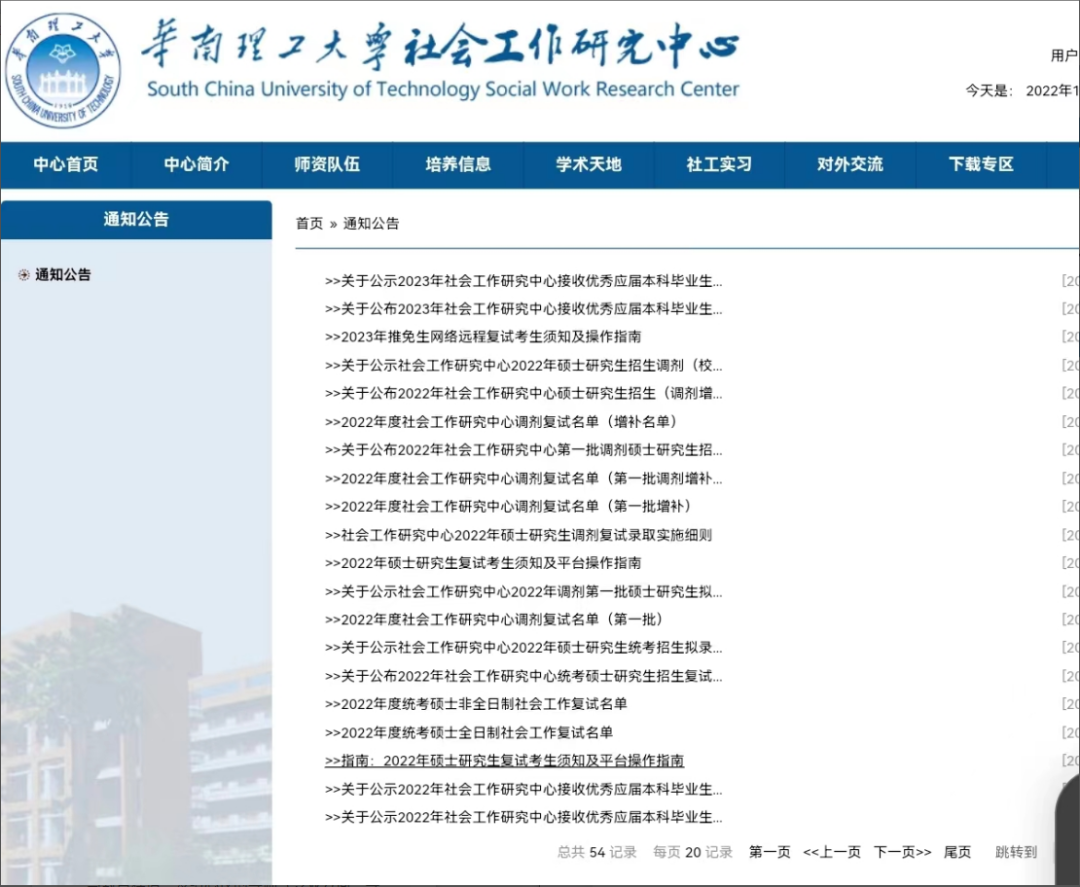Open the 中心简介 nav item

click(x=197, y=165)
